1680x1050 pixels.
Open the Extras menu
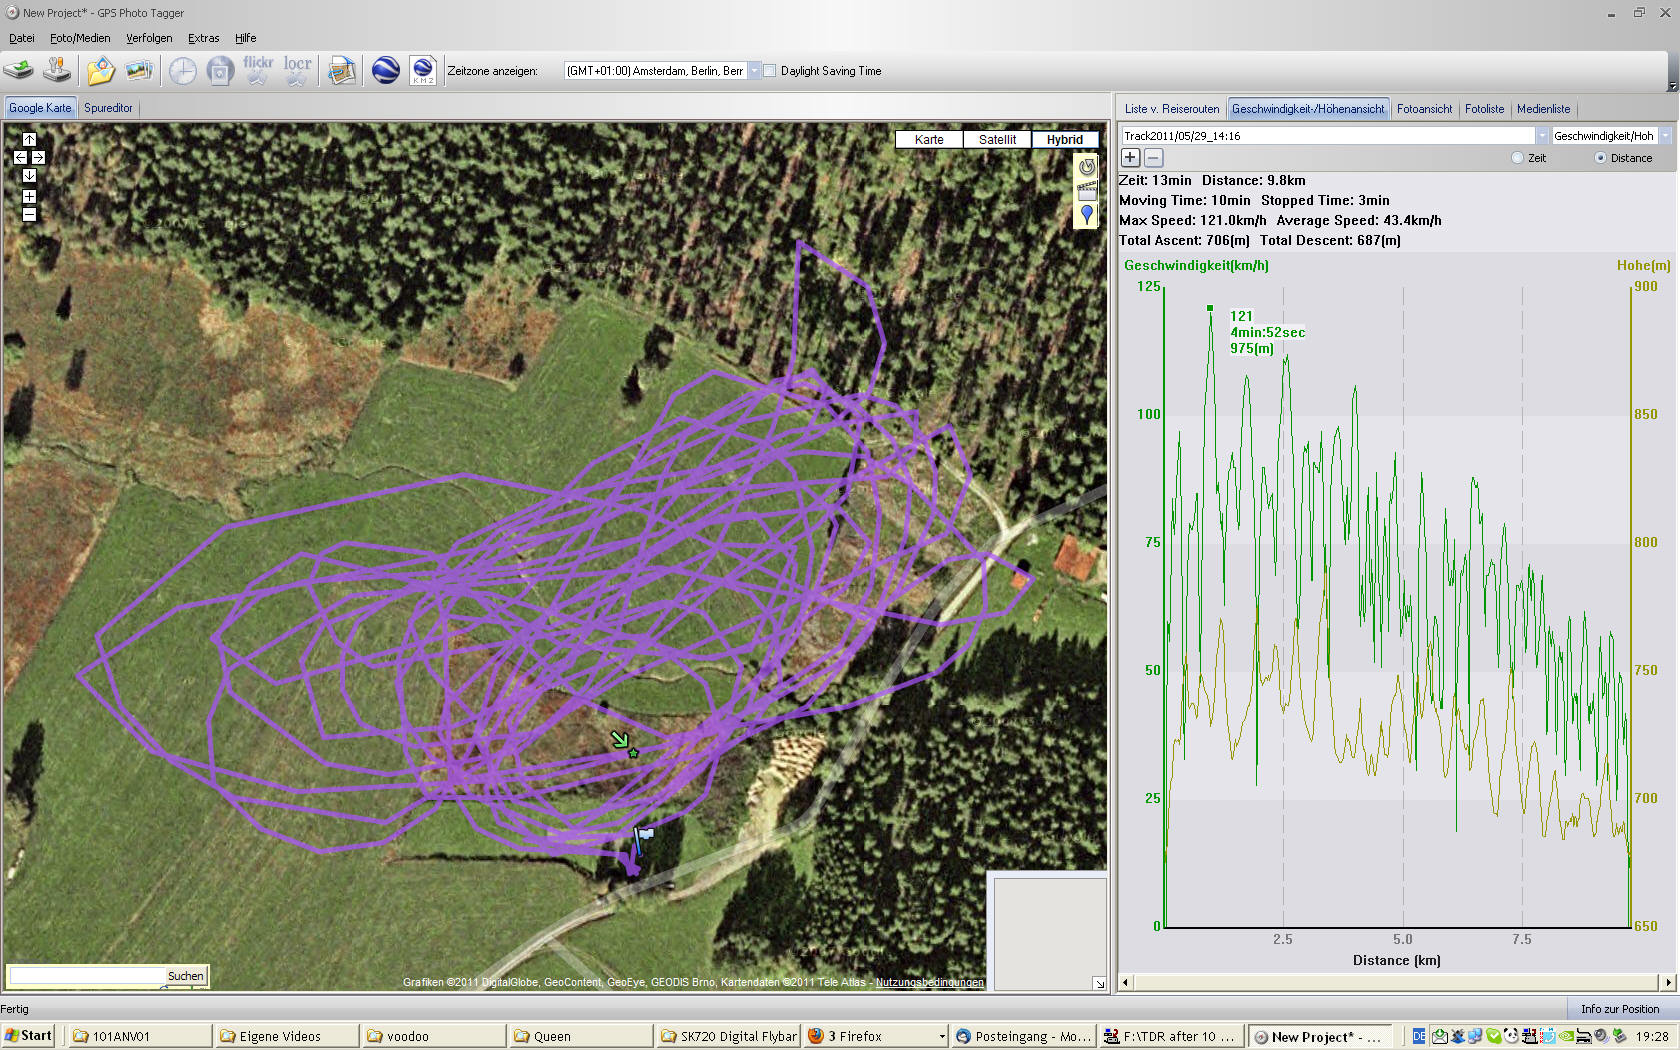click(203, 38)
